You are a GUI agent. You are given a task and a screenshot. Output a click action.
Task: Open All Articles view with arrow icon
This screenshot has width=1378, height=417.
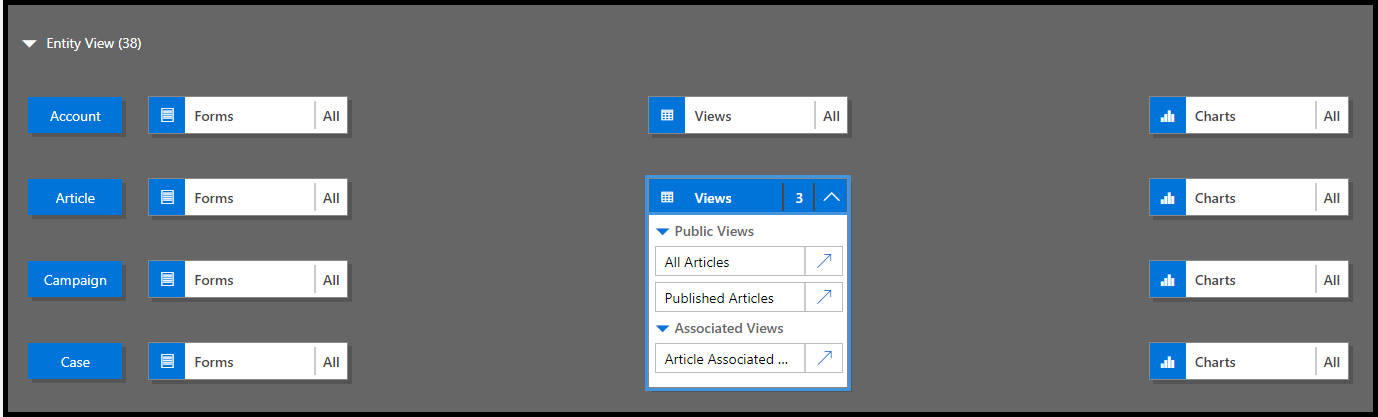(x=824, y=262)
